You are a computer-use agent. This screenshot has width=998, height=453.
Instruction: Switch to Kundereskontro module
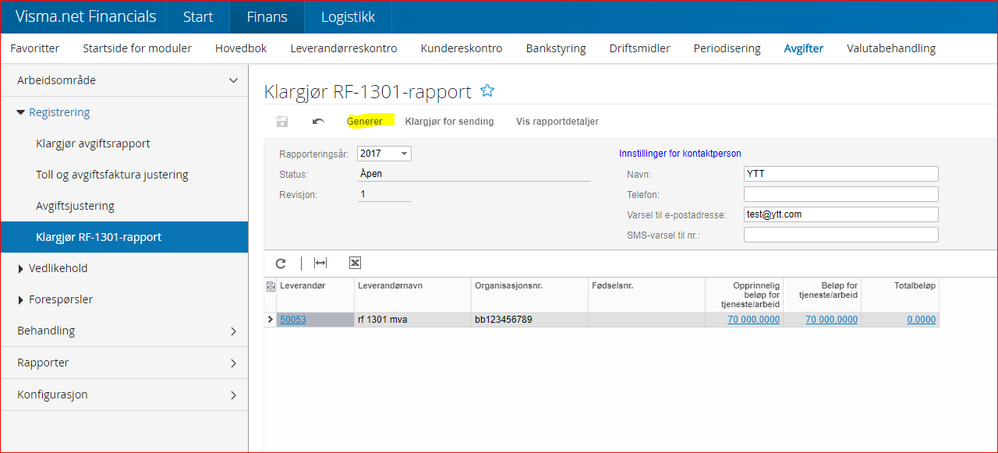point(461,48)
